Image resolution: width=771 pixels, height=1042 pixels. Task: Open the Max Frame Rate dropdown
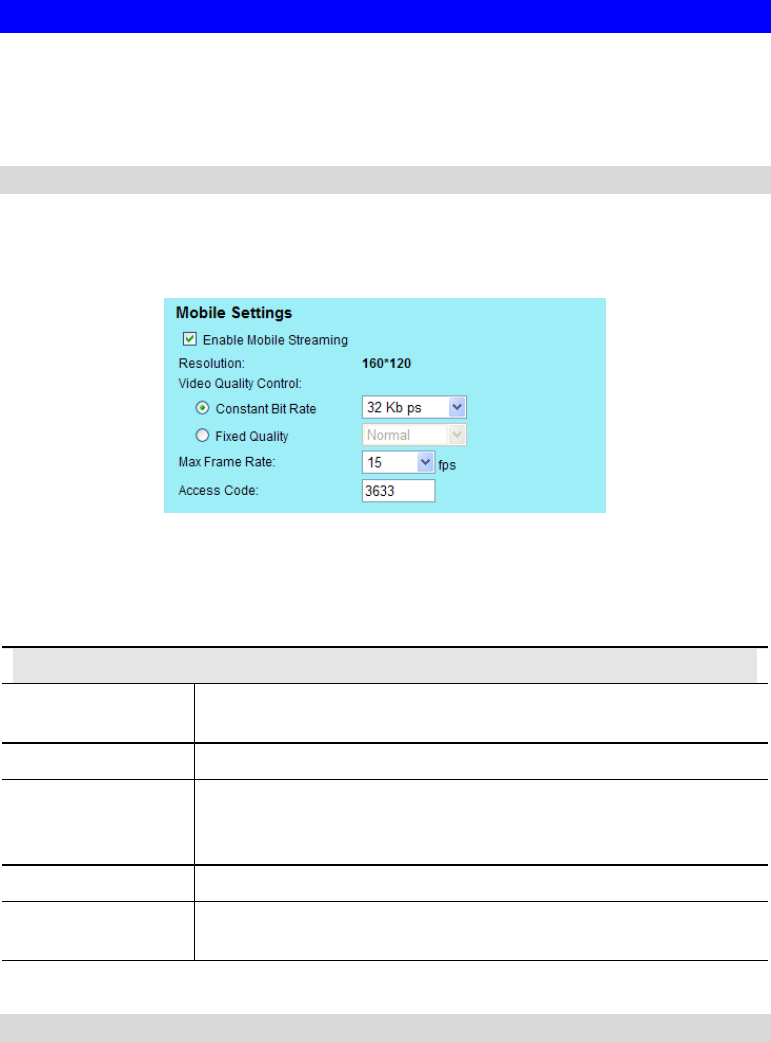point(398,463)
